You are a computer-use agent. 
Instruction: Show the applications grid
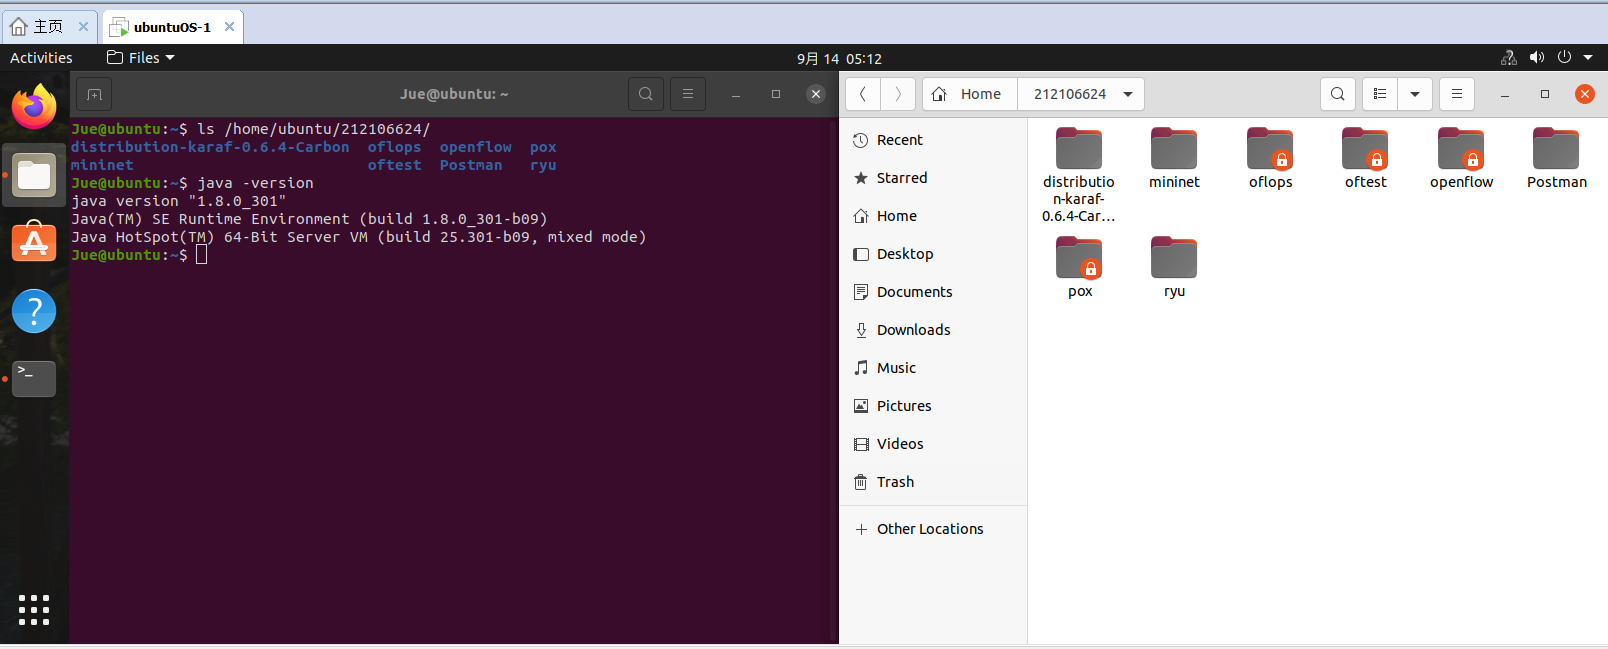click(x=34, y=609)
